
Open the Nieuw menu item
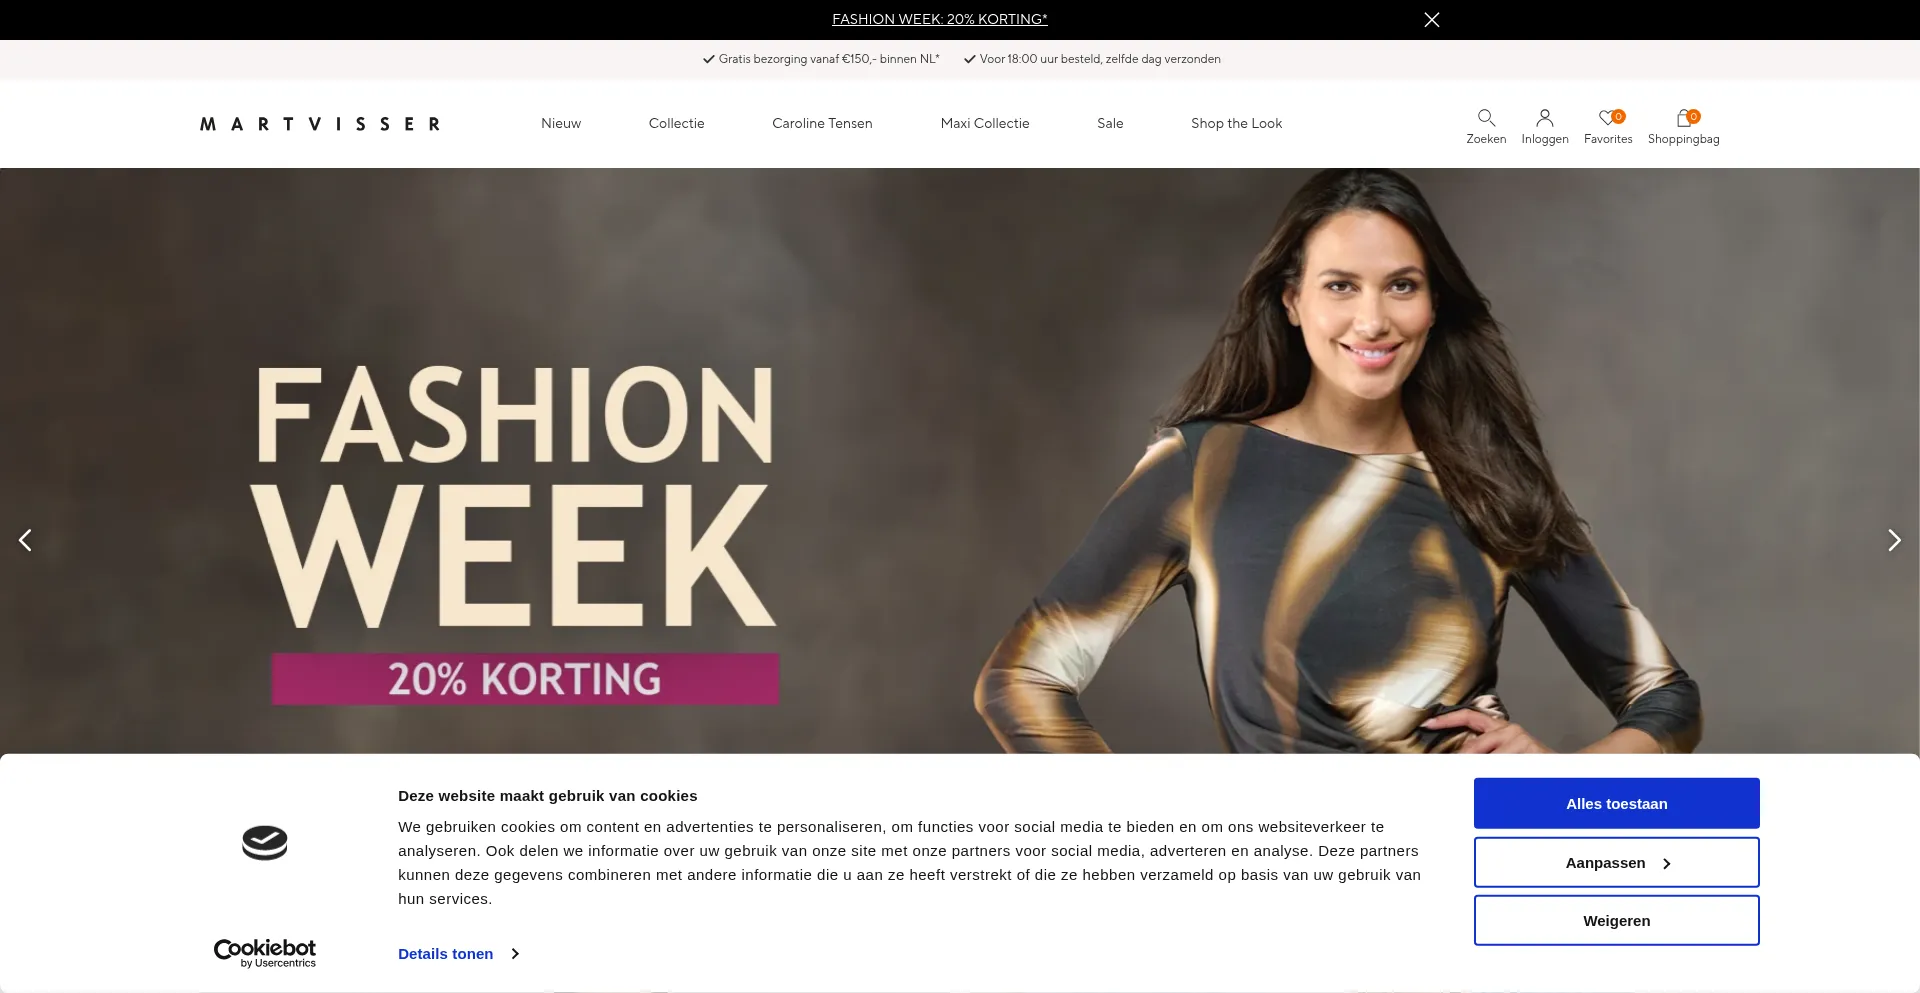click(561, 123)
